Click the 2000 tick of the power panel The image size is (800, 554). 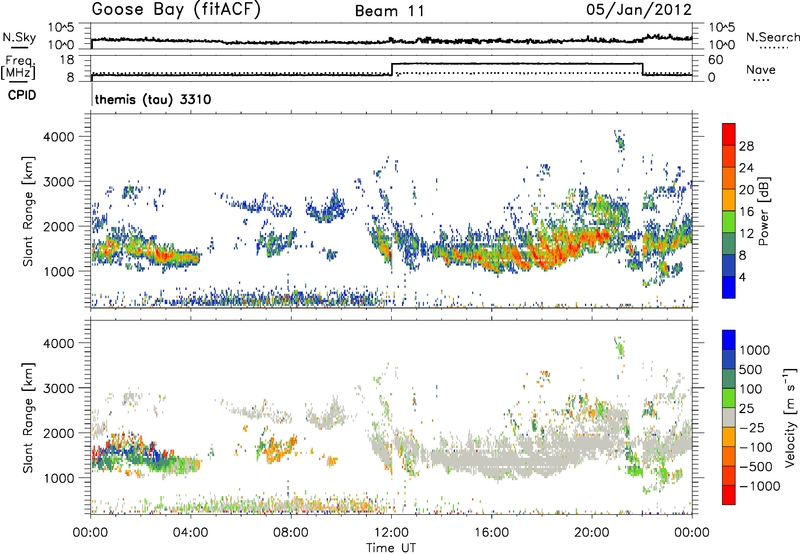[x=59, y=226]
